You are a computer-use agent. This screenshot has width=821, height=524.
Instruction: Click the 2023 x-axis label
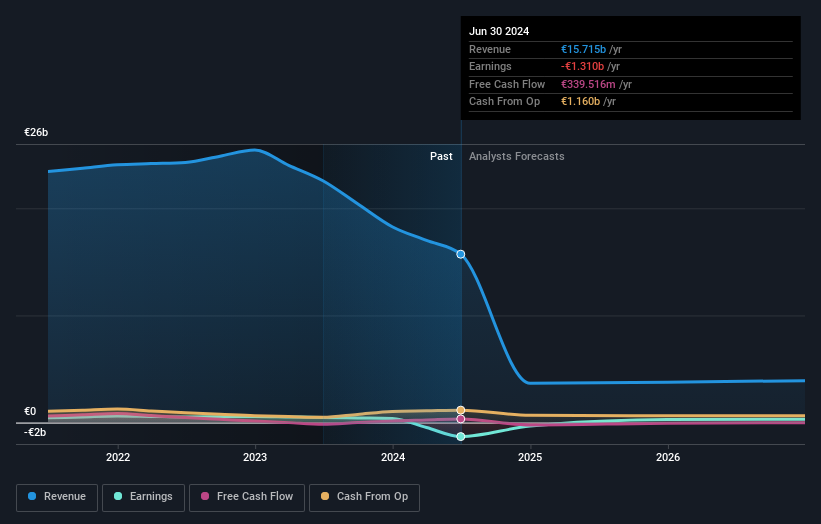tap(255, 458)
